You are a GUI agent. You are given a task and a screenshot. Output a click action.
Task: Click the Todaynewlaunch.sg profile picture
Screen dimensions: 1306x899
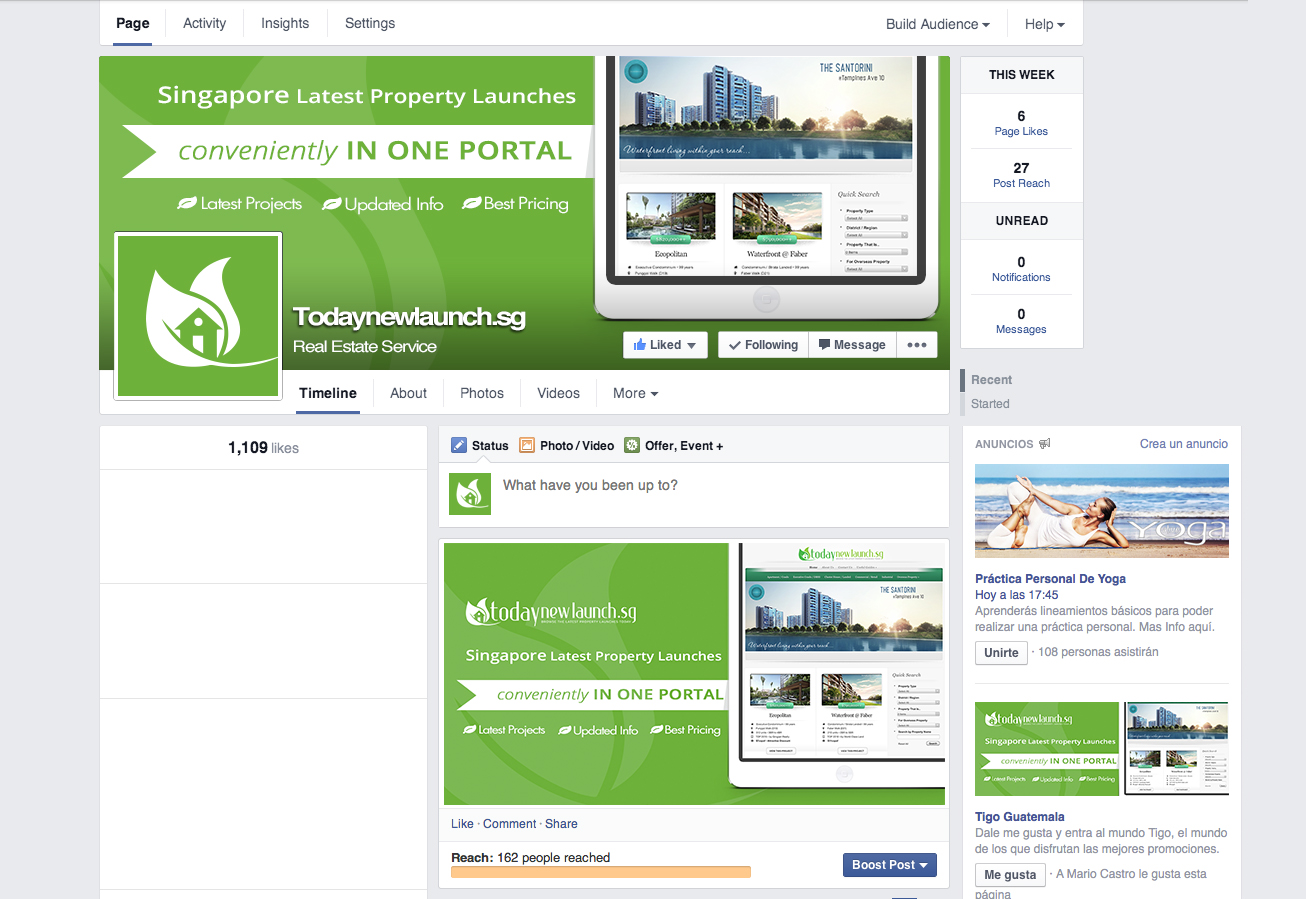coord(198,316)
